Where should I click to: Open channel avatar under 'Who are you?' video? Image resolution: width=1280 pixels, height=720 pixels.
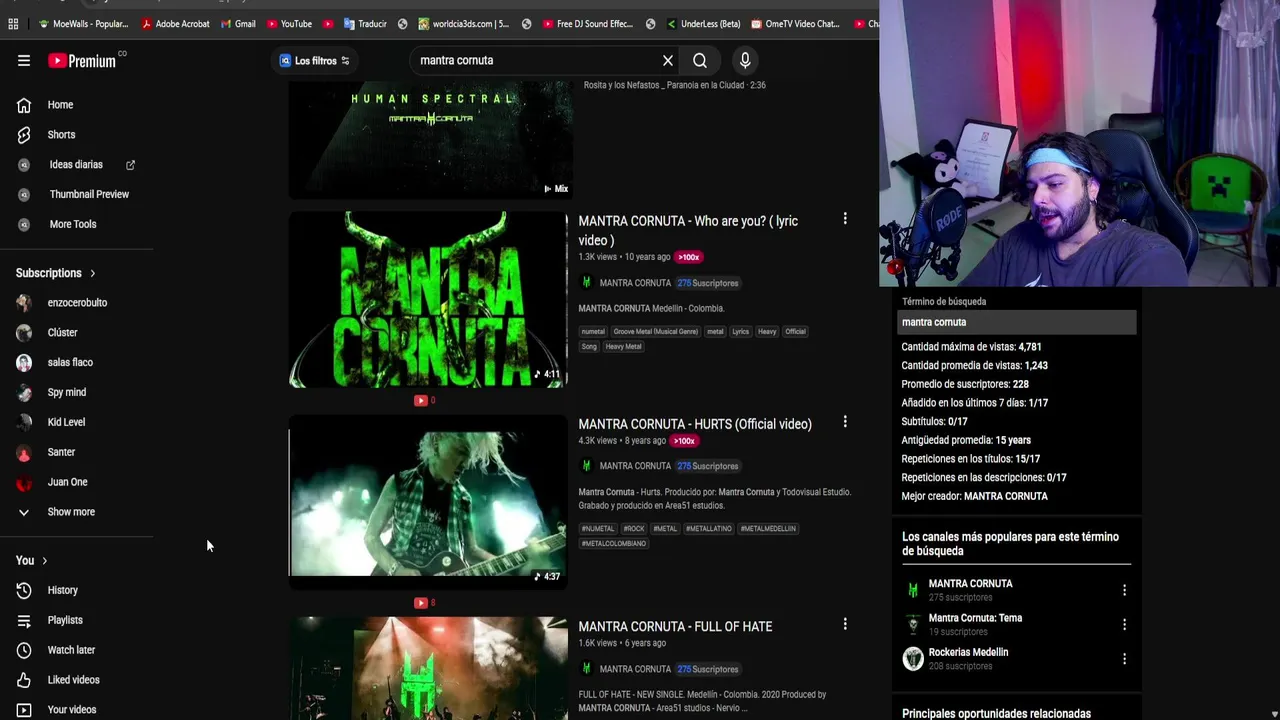pyautogui.click(x=587, y=283)
